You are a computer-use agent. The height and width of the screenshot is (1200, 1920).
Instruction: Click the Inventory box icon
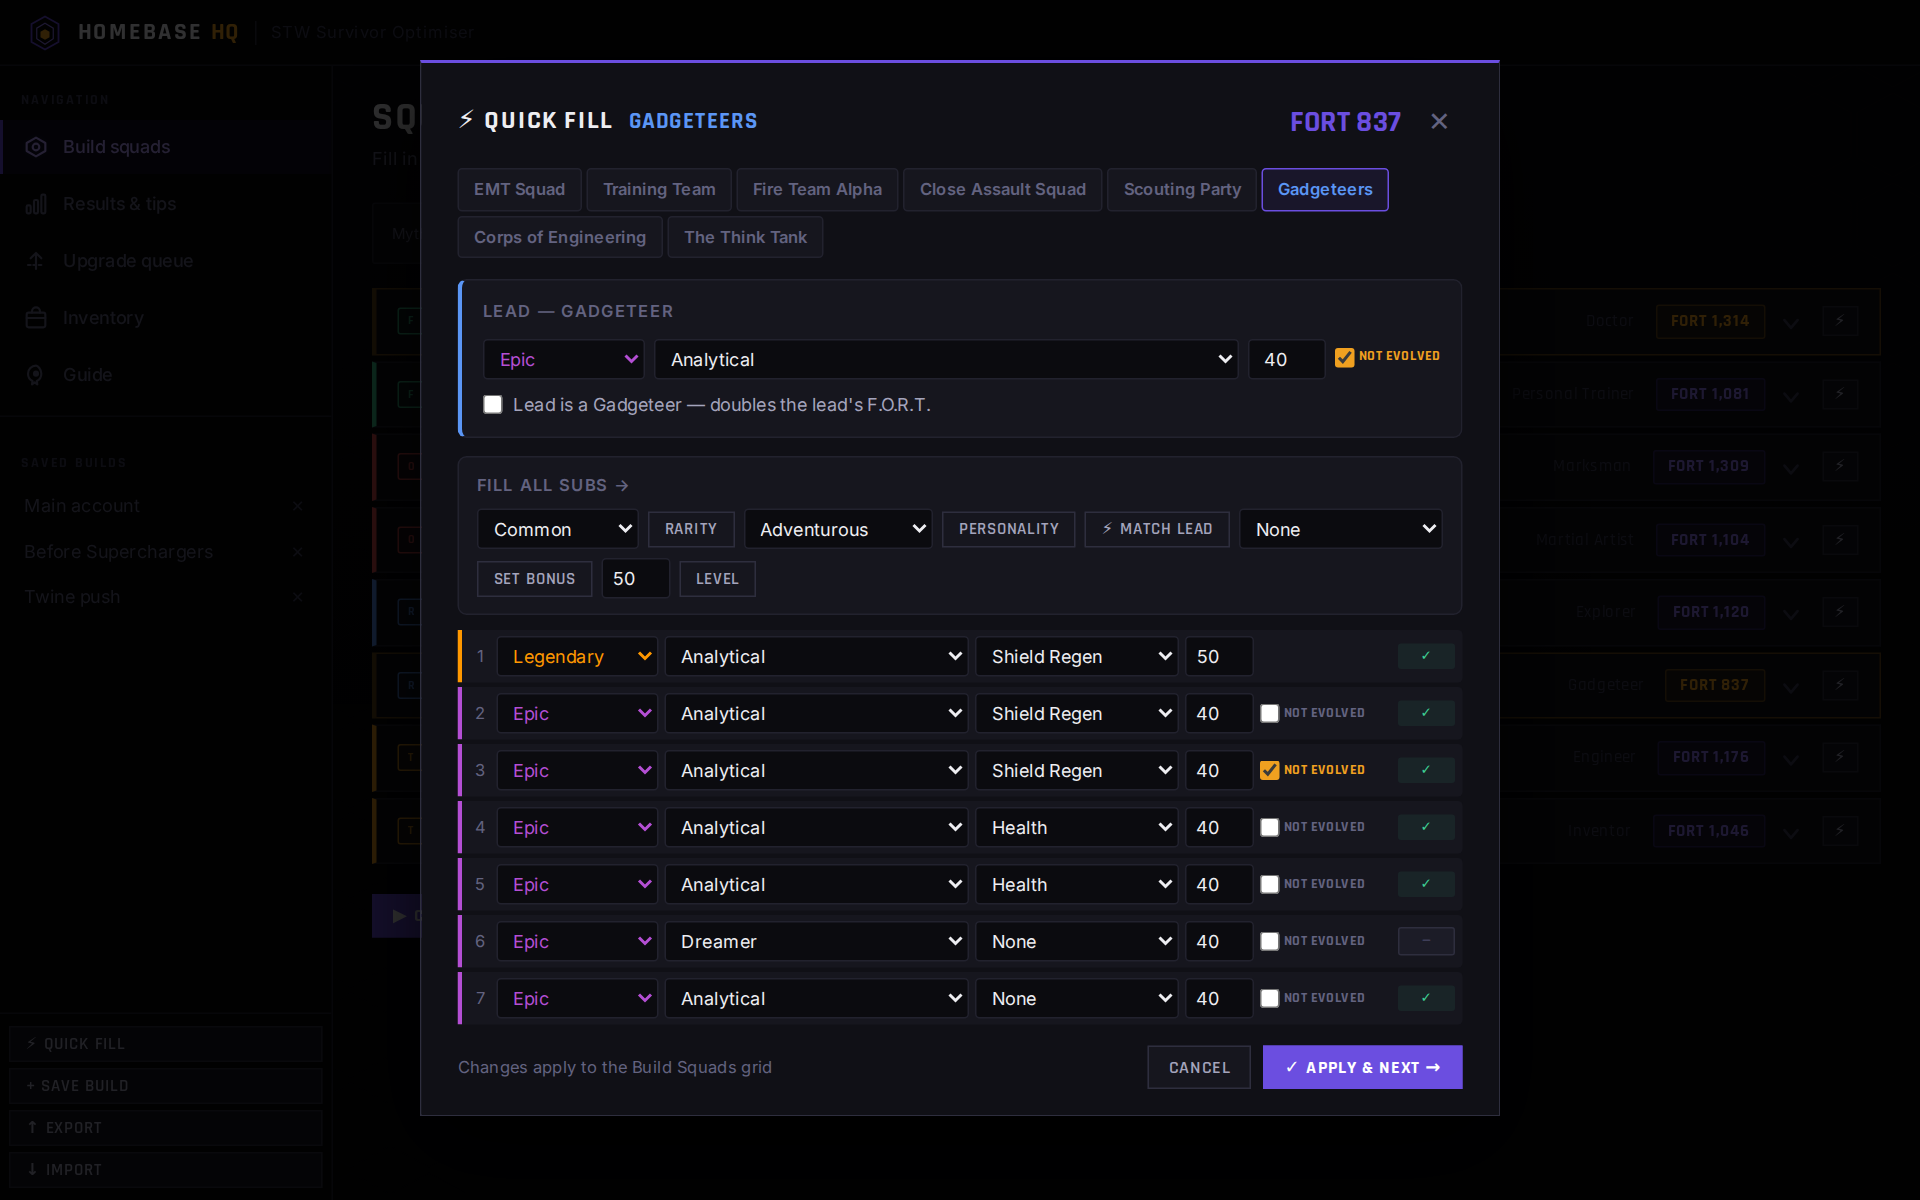[36, 318]
